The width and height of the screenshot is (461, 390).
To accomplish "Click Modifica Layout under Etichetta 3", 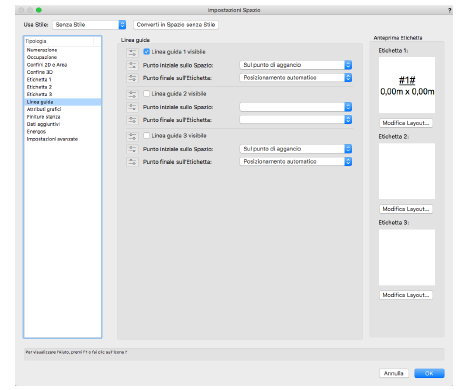I will [406, 295].
